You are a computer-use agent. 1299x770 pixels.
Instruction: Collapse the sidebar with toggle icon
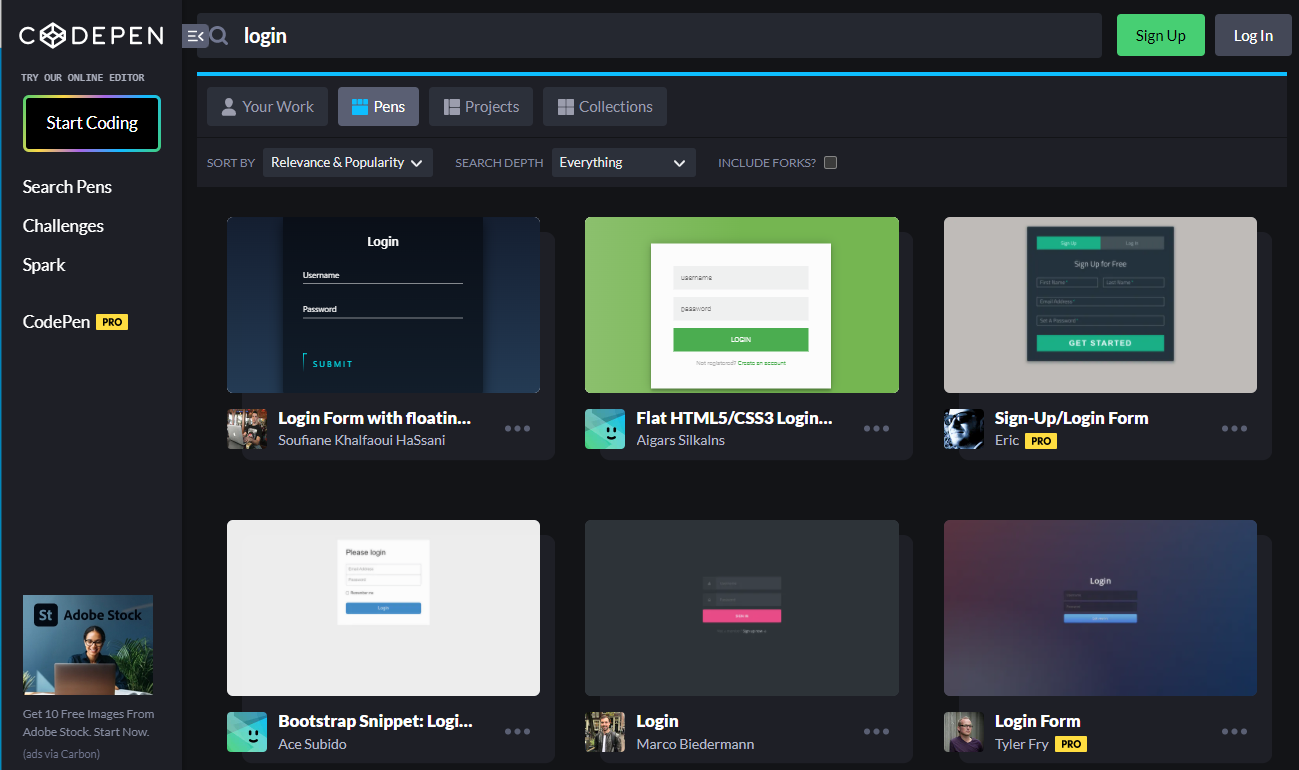coord(195,36)
